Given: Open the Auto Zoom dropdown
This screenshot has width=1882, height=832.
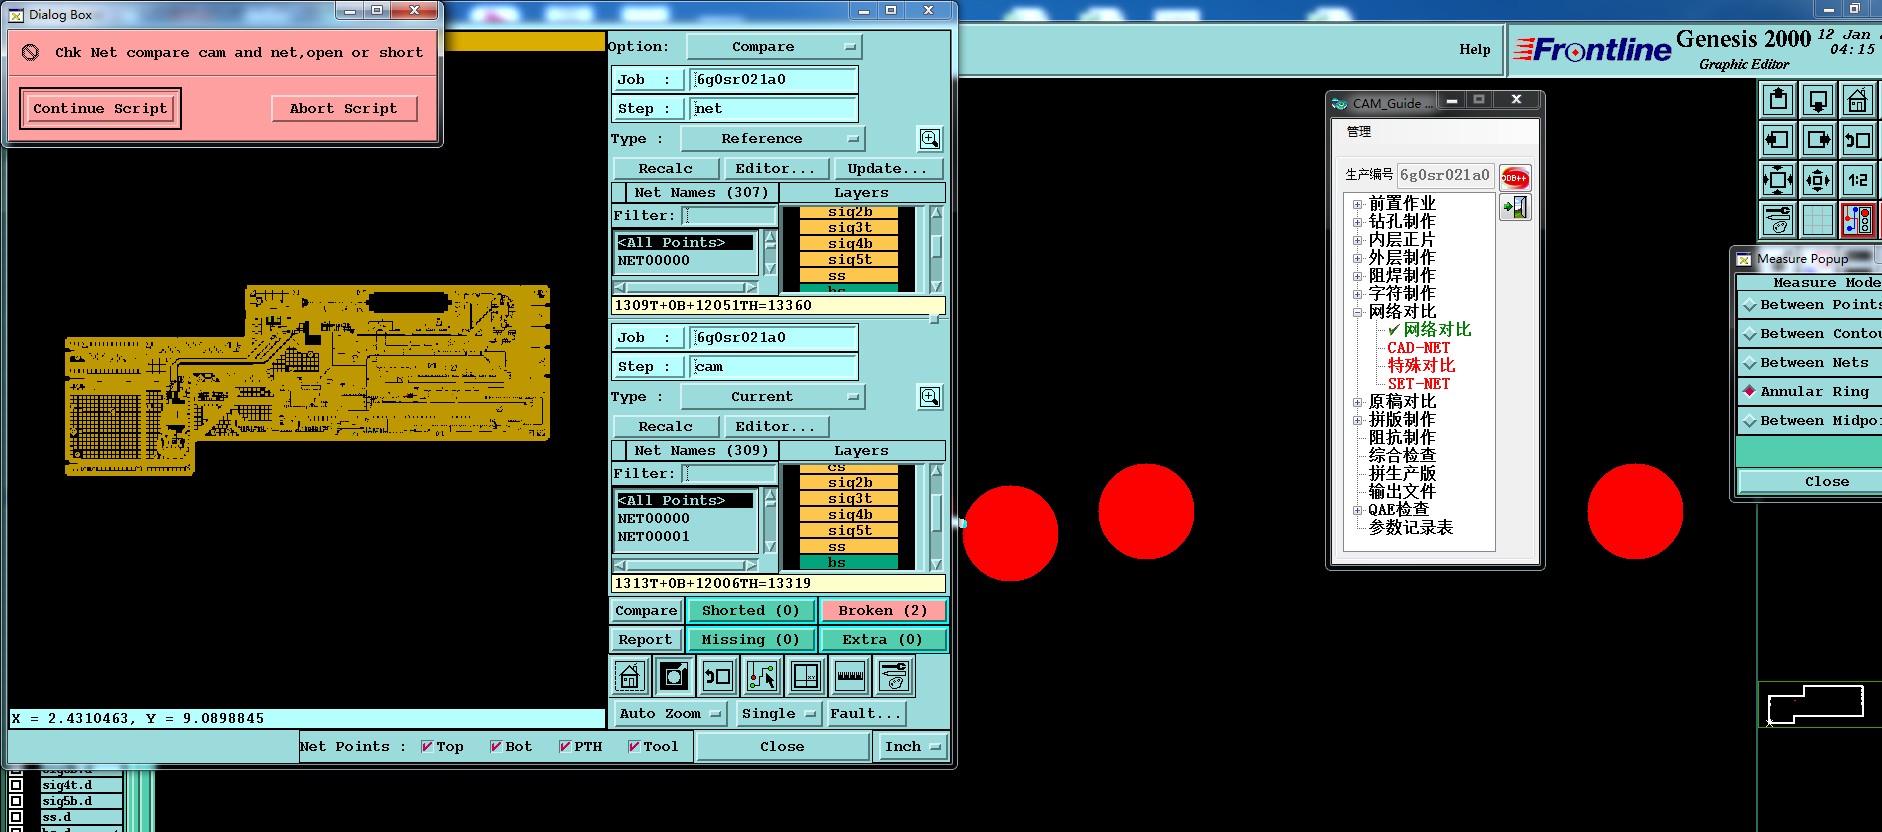Looking at the screenshot, I should pos(669,714).
